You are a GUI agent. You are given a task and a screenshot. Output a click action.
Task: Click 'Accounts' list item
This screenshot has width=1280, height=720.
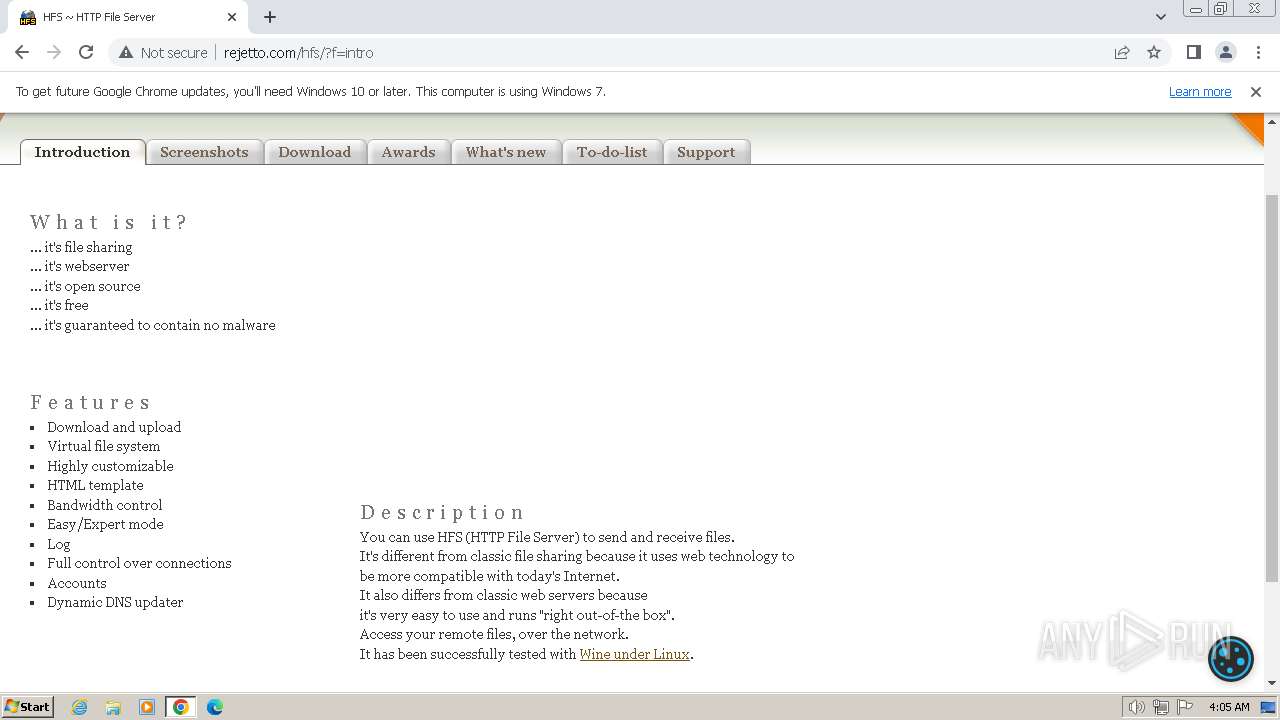[77, 583]
